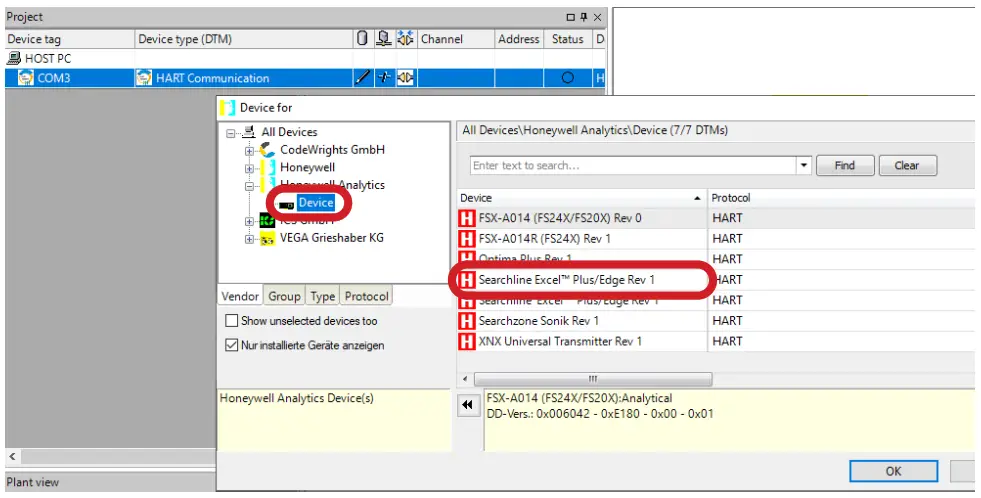Select the HOST PC row

(305, 58)
